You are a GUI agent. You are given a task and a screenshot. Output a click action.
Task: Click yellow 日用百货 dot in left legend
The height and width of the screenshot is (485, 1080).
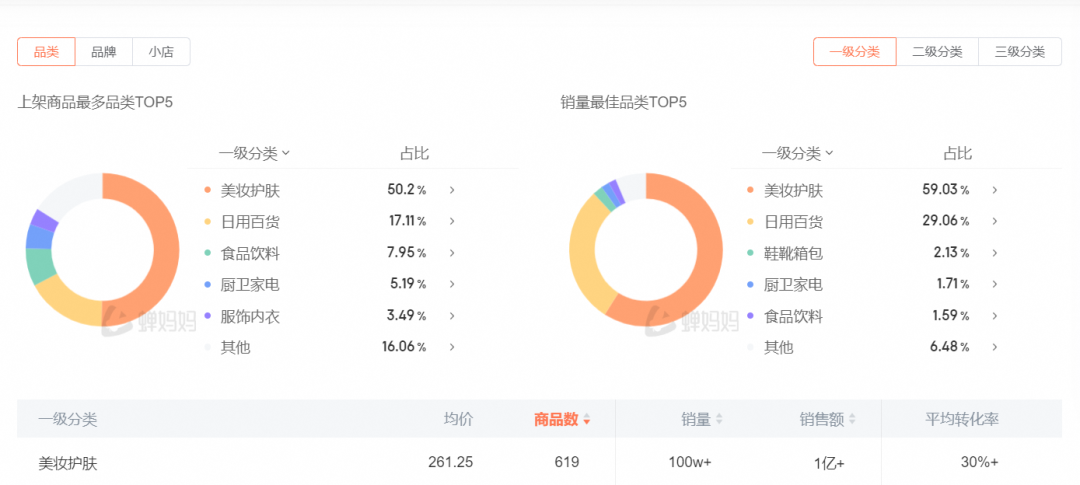207,222
